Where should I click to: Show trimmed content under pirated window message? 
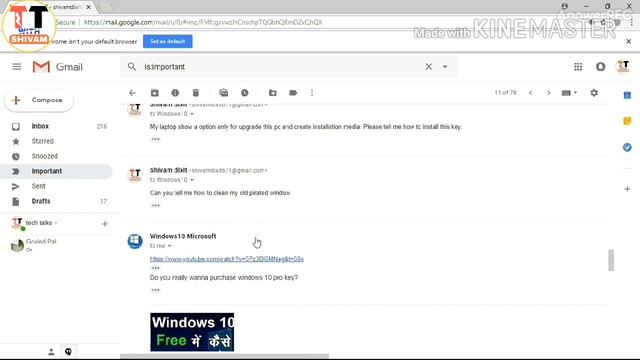156,205
